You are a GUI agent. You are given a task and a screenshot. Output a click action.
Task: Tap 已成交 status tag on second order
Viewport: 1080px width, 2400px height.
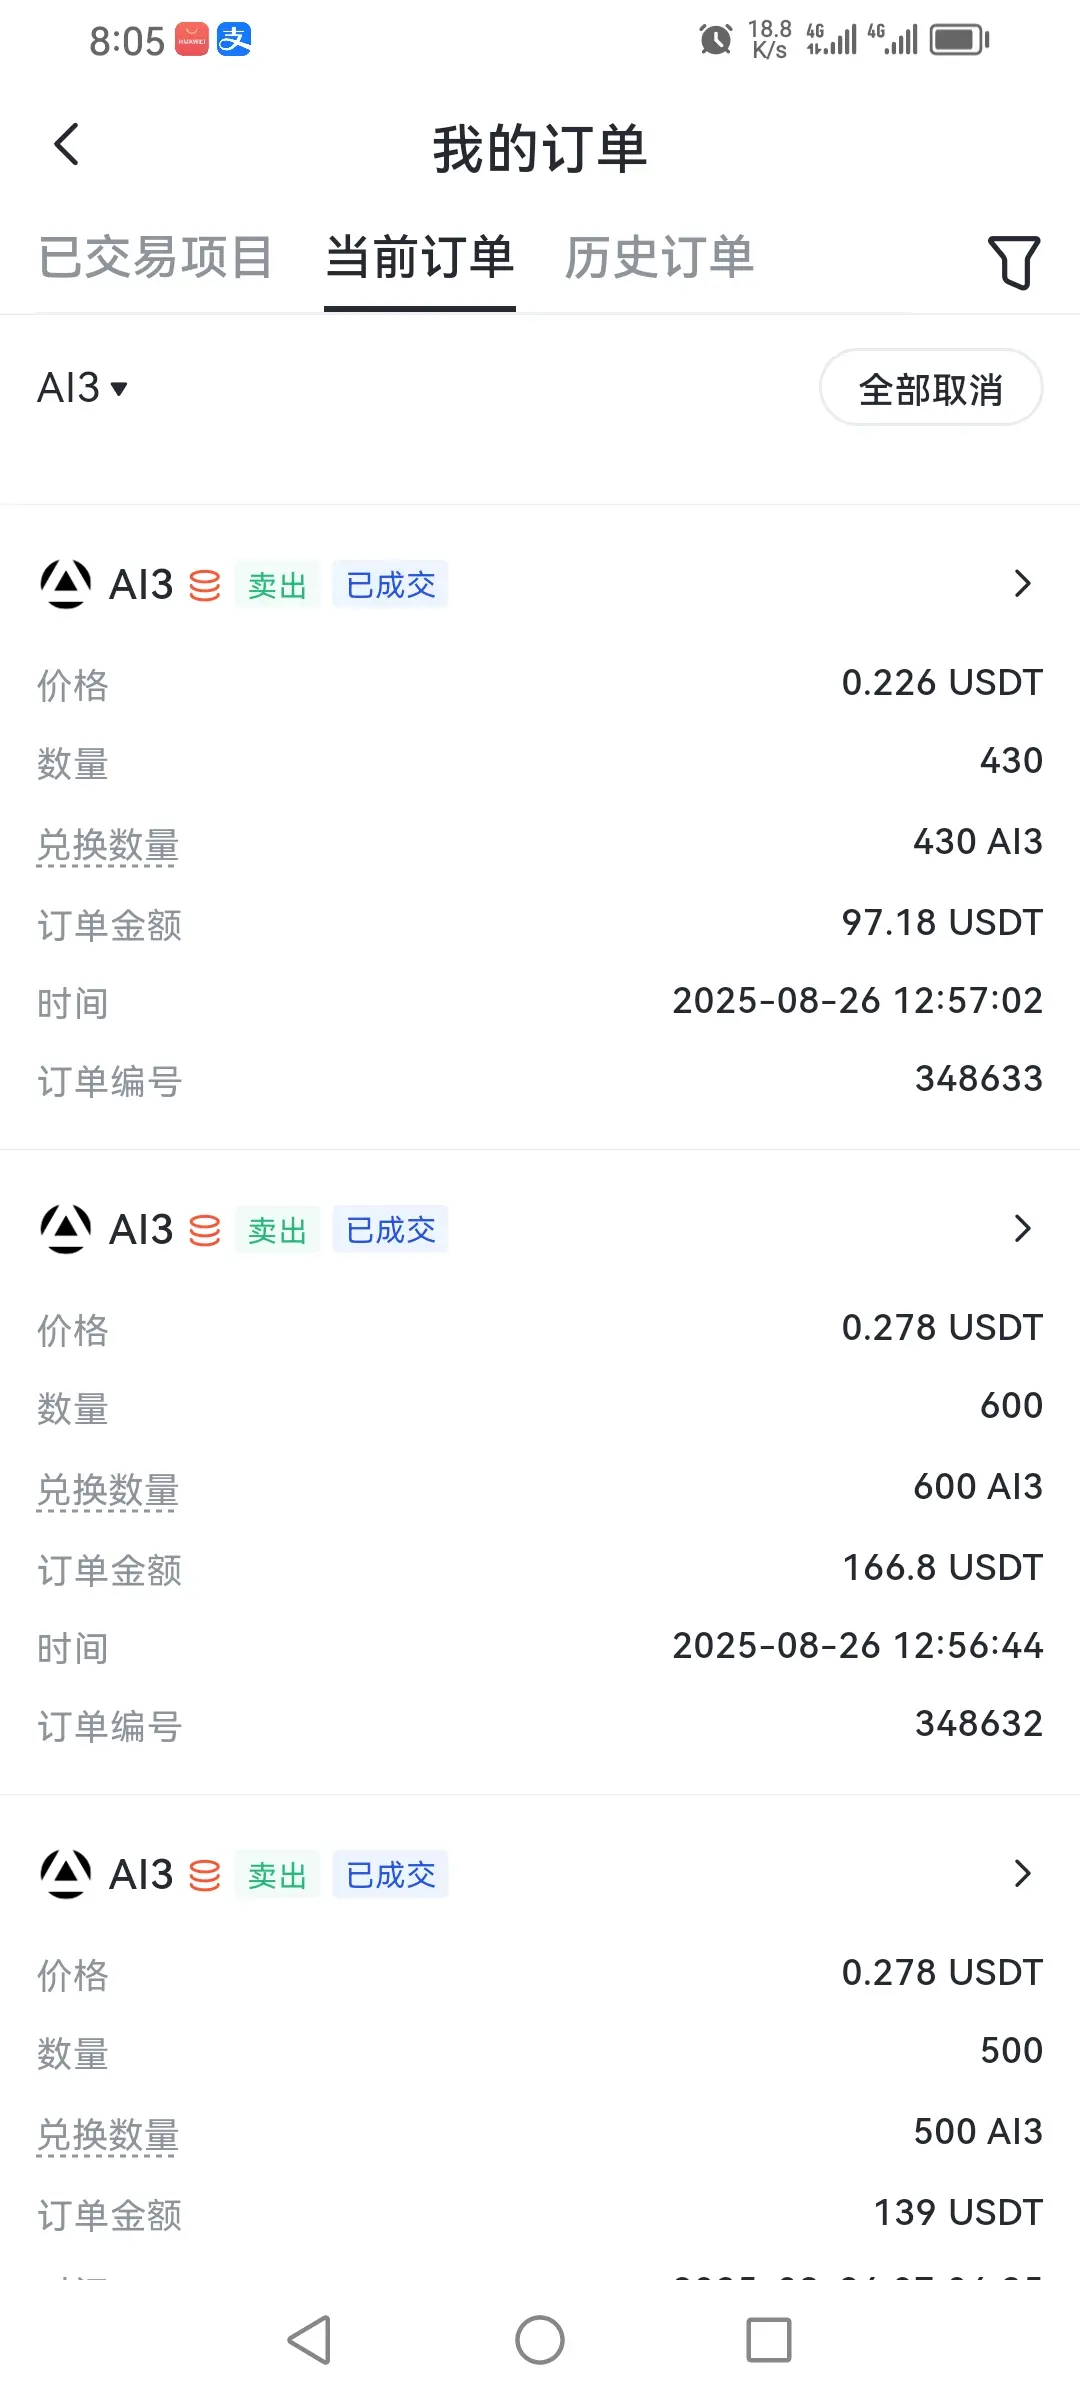tap(390, 1230)
